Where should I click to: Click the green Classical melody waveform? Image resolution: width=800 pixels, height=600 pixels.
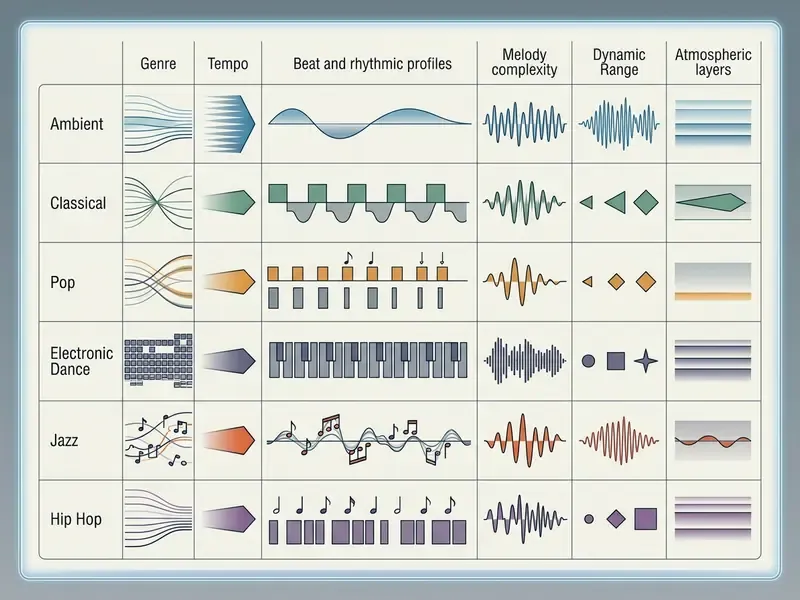(524, 202)
